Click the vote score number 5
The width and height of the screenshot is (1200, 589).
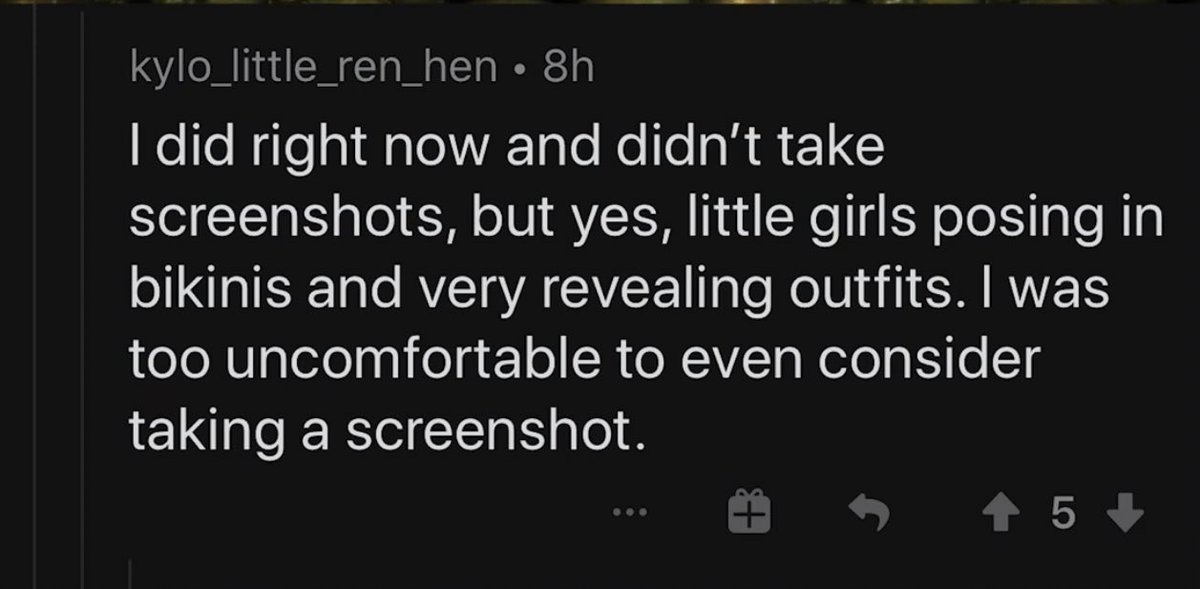click(1063, 514)
